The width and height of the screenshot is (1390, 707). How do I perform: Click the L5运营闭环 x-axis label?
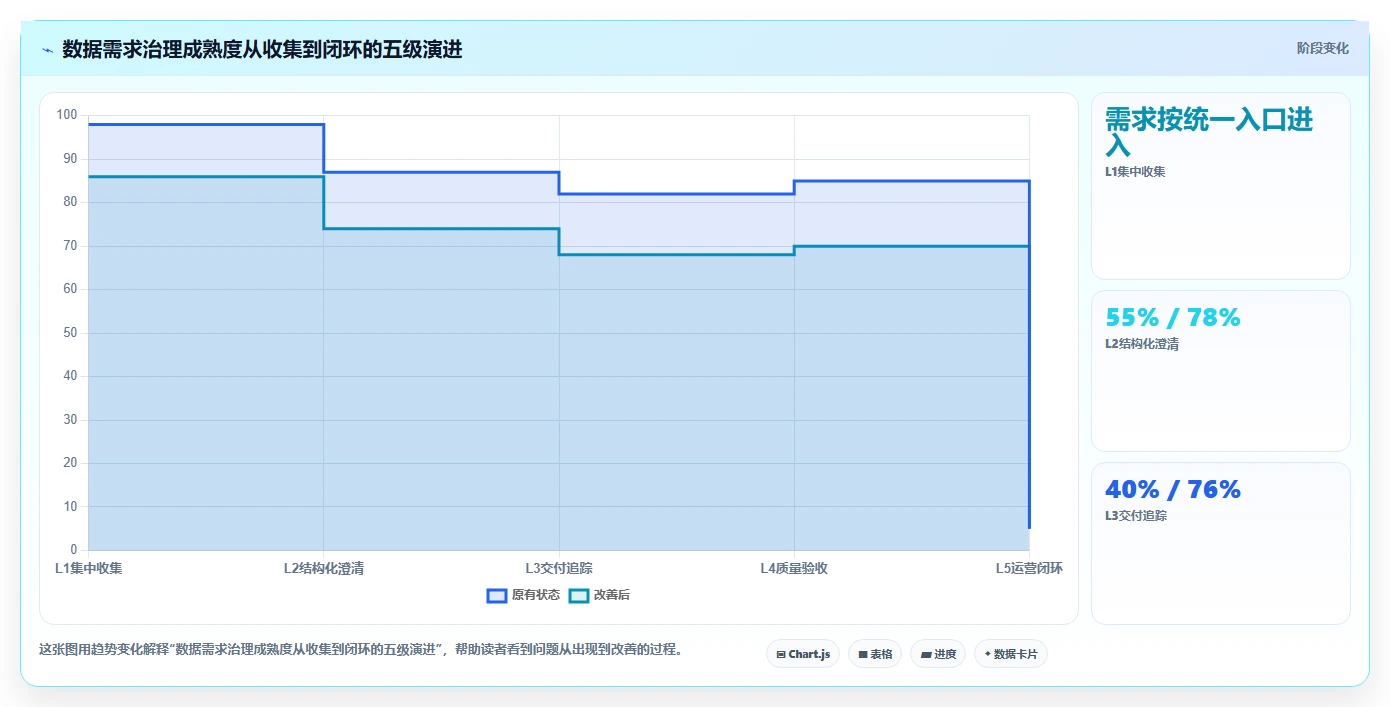tap(1029, 568)
